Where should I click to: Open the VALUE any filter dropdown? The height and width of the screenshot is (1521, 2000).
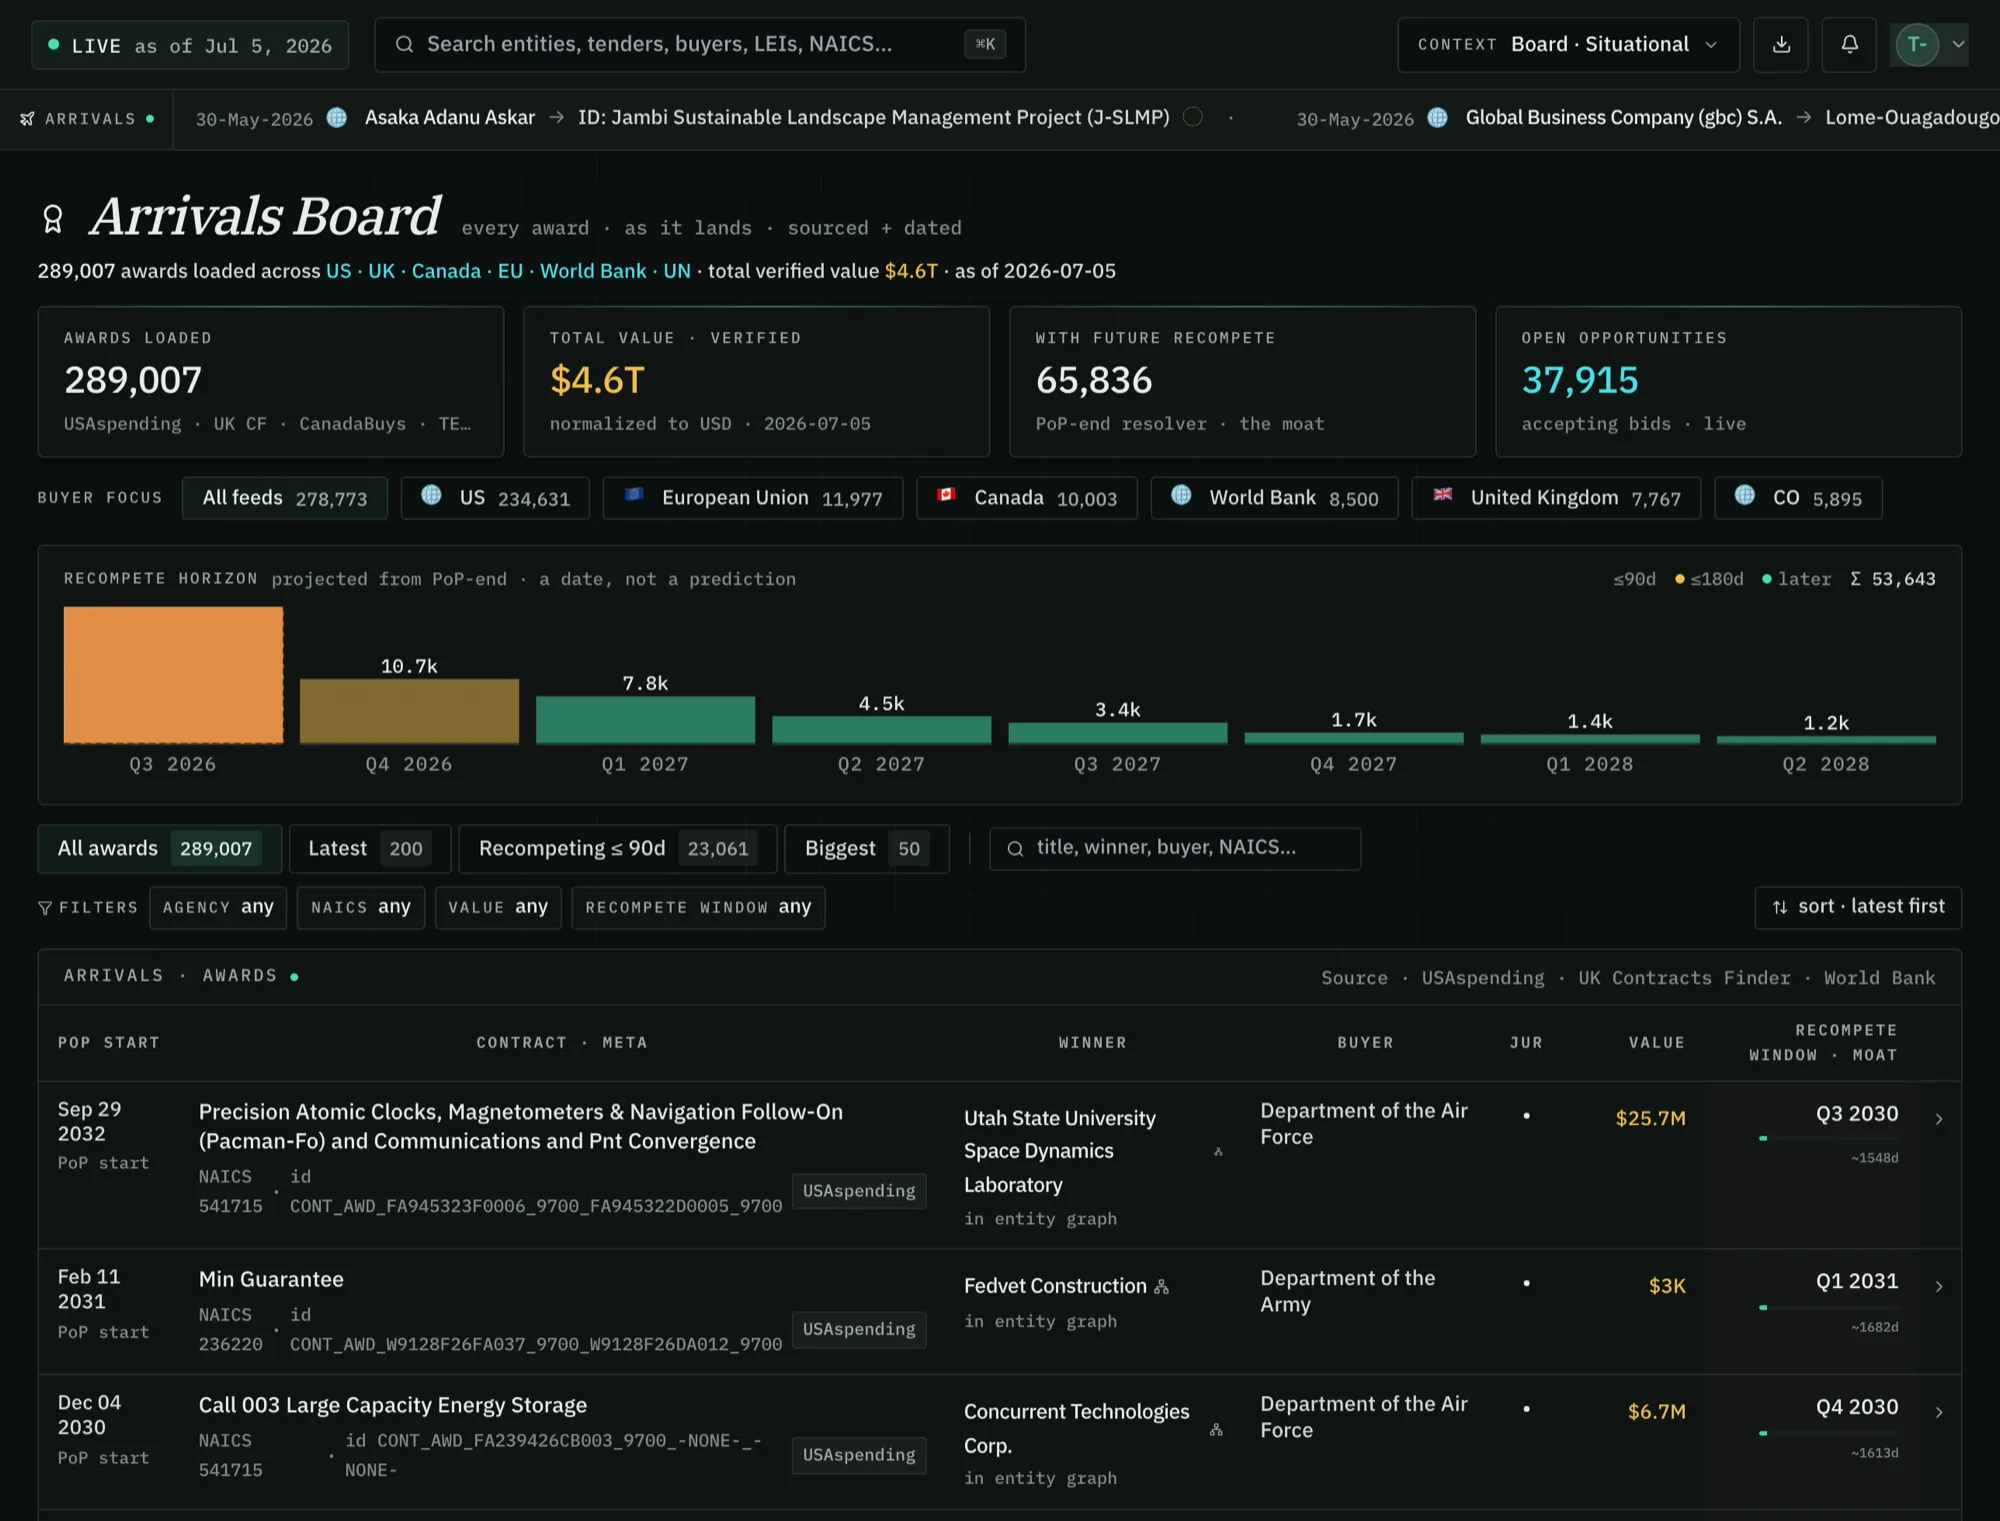coord(498,908)
